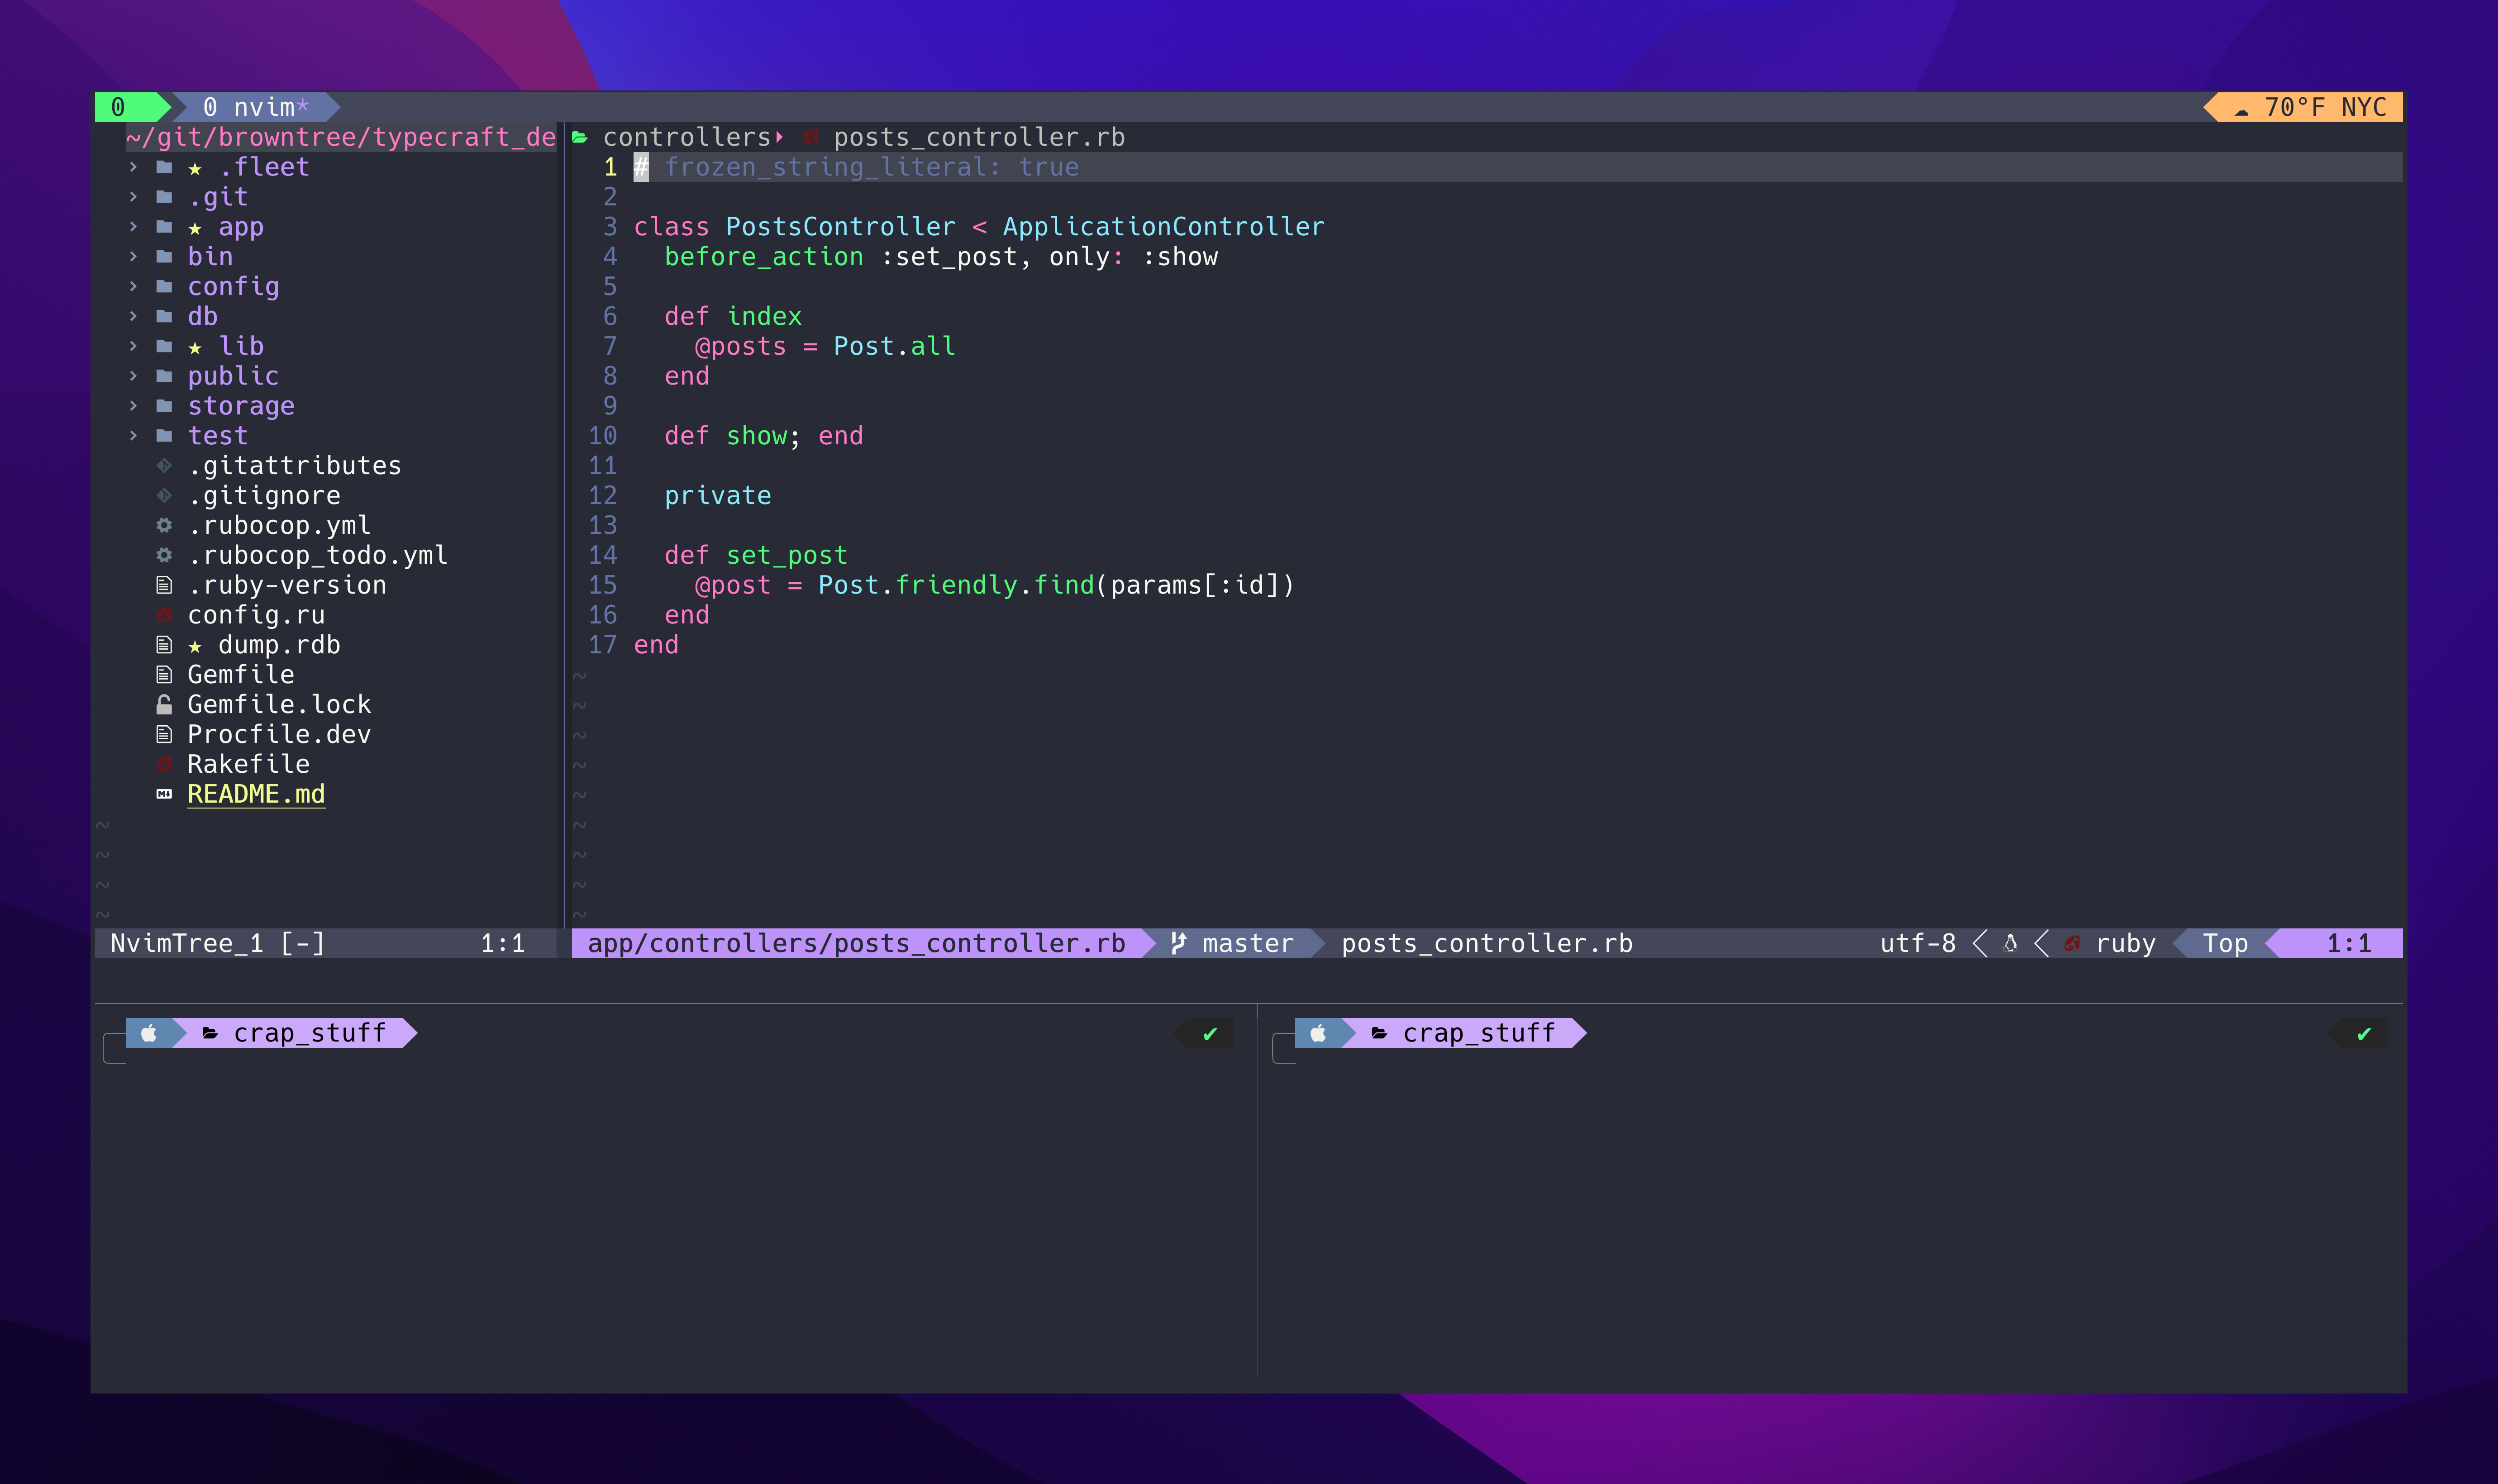Click the utf-8 encoding indicator
2498x1484 pixels.
click(1917, 943)
